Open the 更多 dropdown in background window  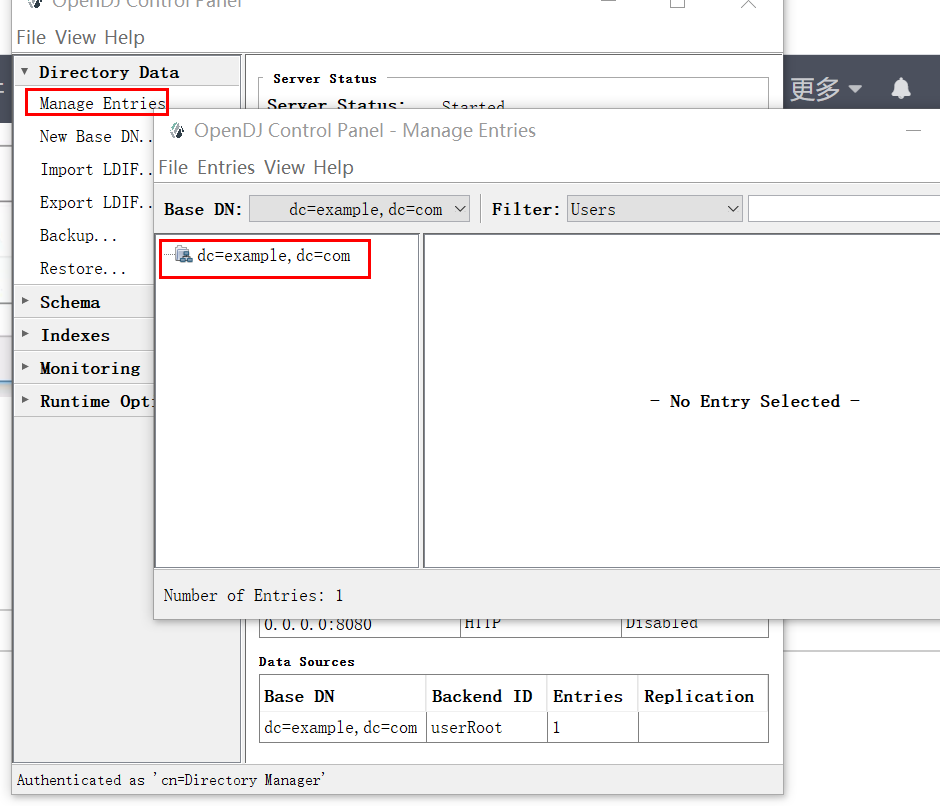[x=825, y=89]
